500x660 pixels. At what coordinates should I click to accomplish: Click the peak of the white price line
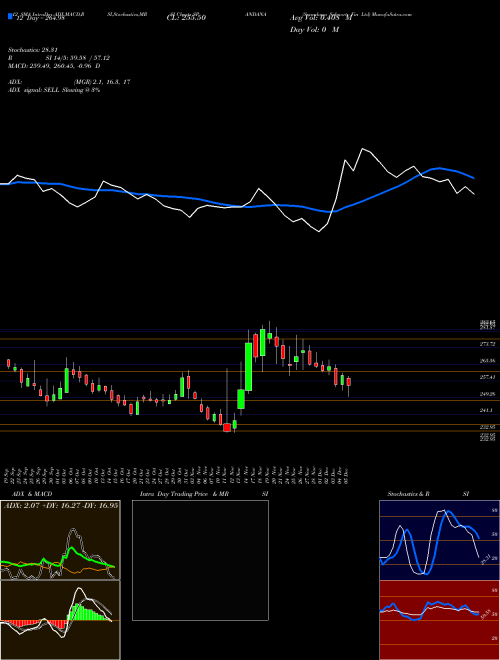[362, 149]
